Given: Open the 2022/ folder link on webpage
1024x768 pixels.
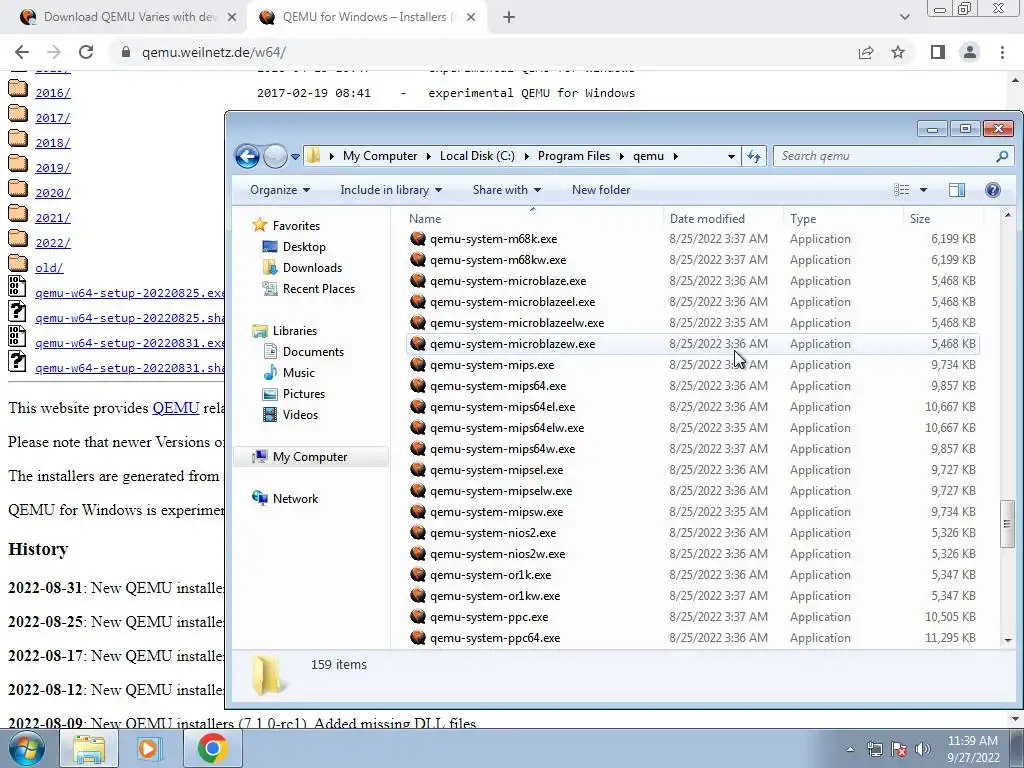Looking at the screenshot, I should coord(53,243).
